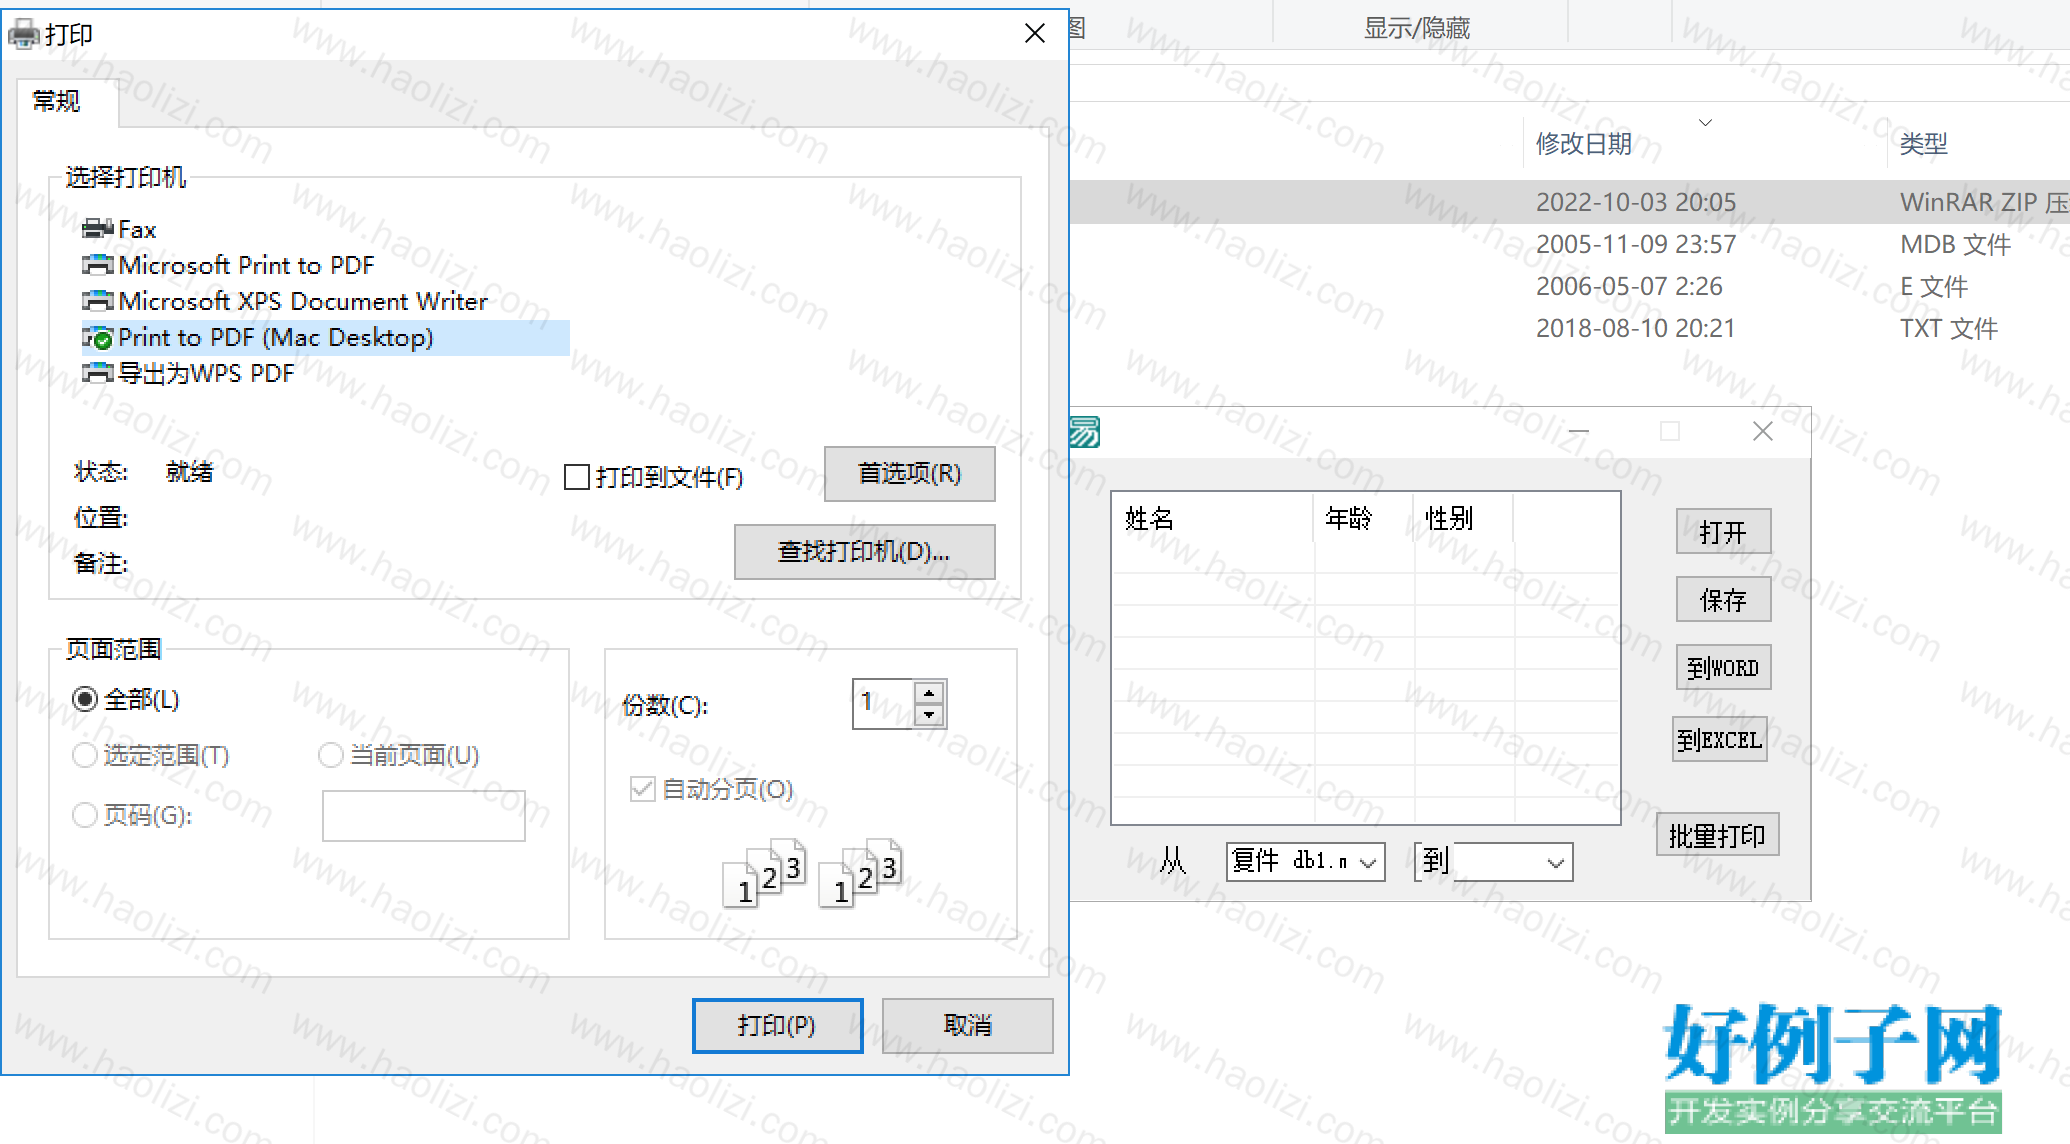The width and height of the screenshot is (2070, 1144).
Task: Toggle the 自动分页(O) checkbox
Action: pos(642,789)
